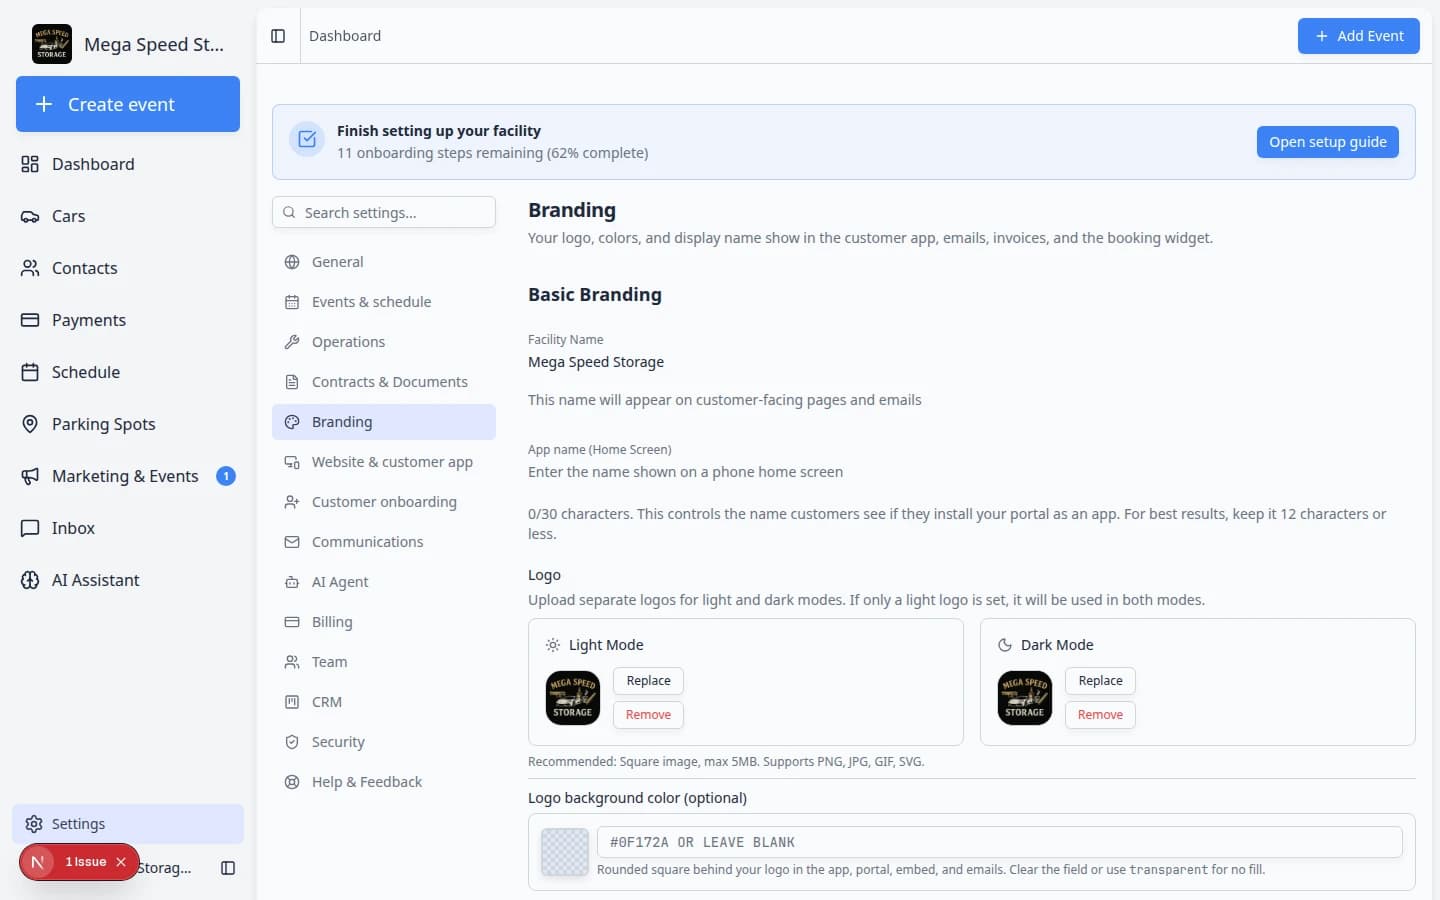1440x900 pixels.
Task: Click the Contacts people icon in sidebar
Action: (x=30, y=268)
